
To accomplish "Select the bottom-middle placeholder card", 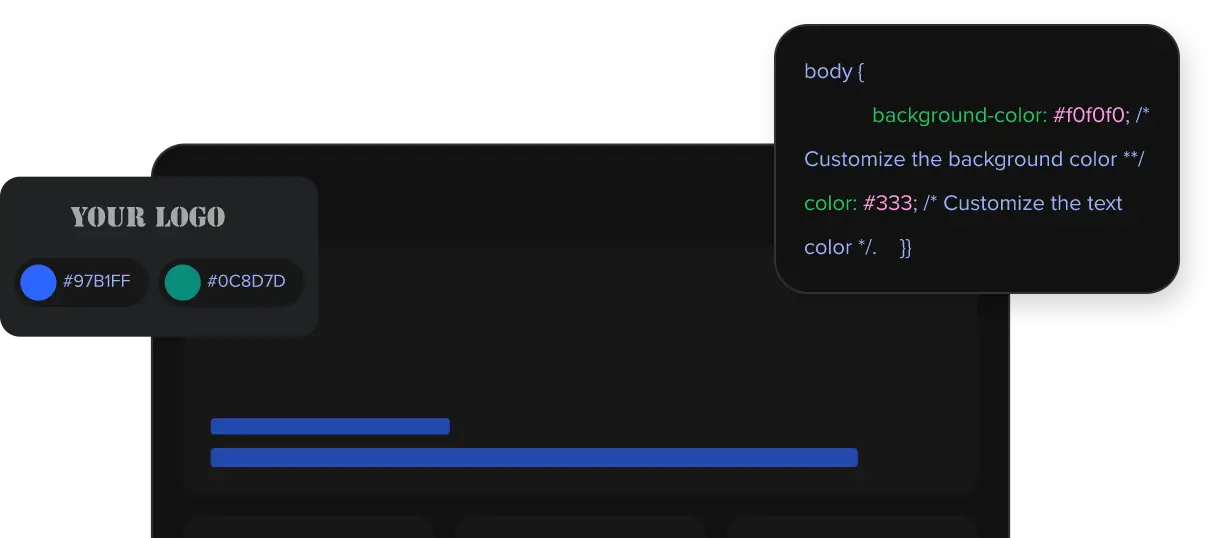I will tap(580, 527).
